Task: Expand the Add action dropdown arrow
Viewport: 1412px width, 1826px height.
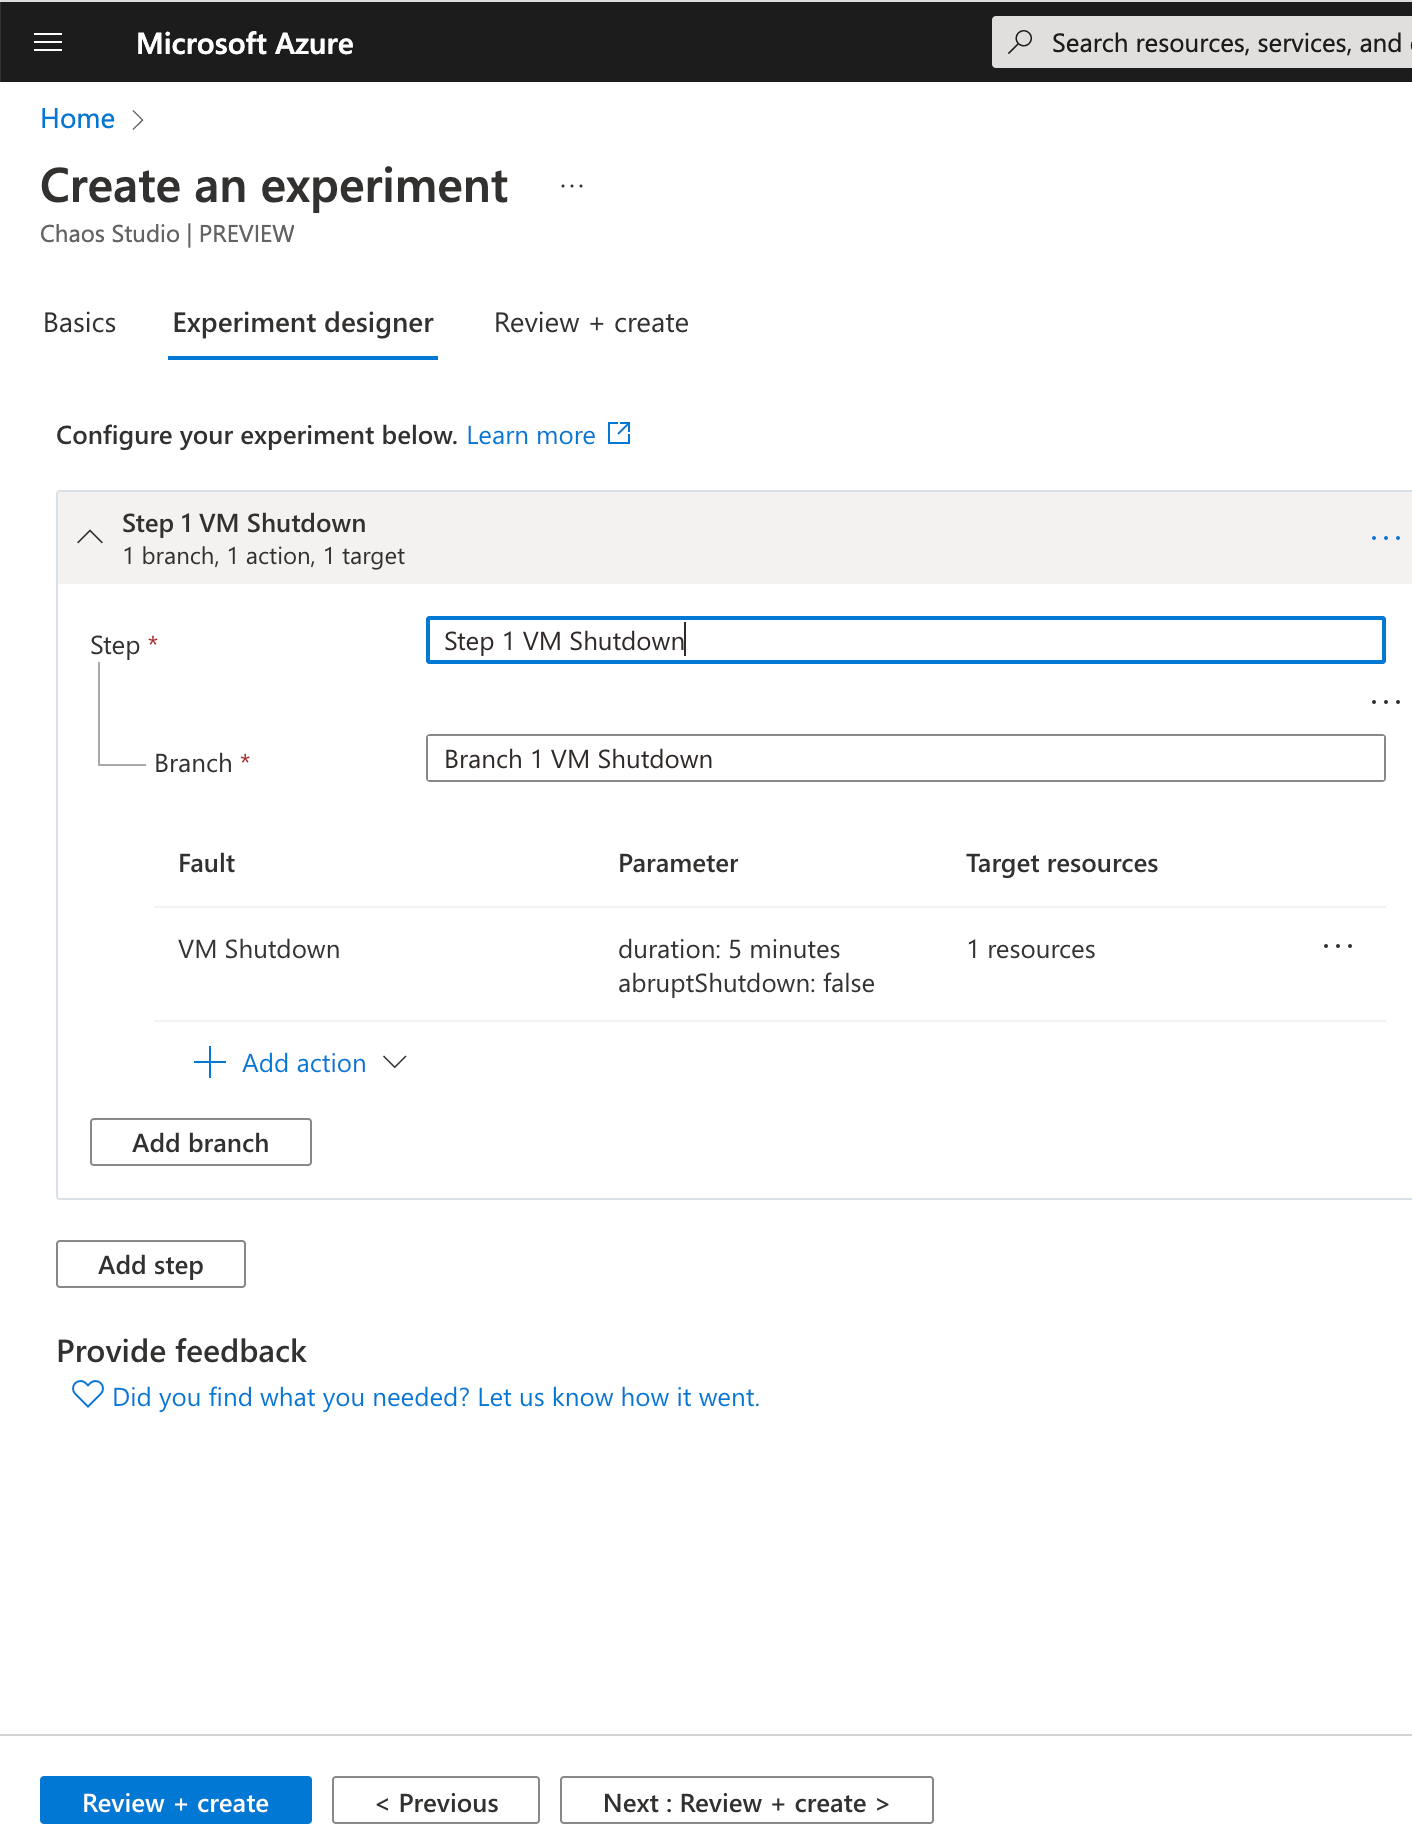Action: pos(395,1062)
